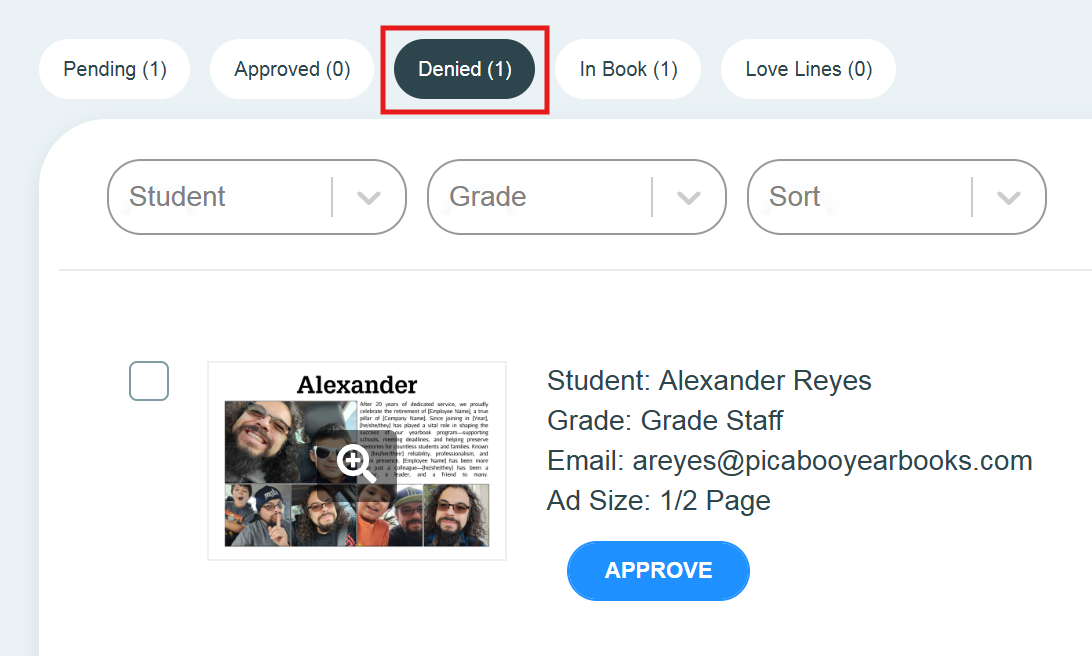Click the Student: Alexander Reyes text
Viewport: 1092px width, 656px height.
709,381
